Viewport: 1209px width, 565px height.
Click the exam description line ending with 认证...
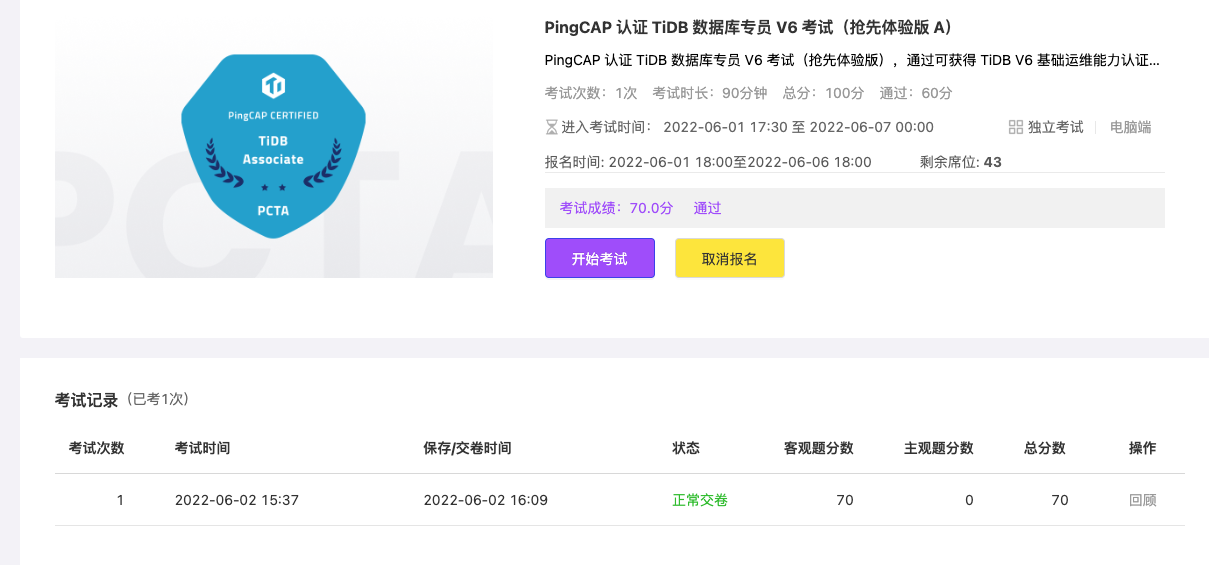853,60
